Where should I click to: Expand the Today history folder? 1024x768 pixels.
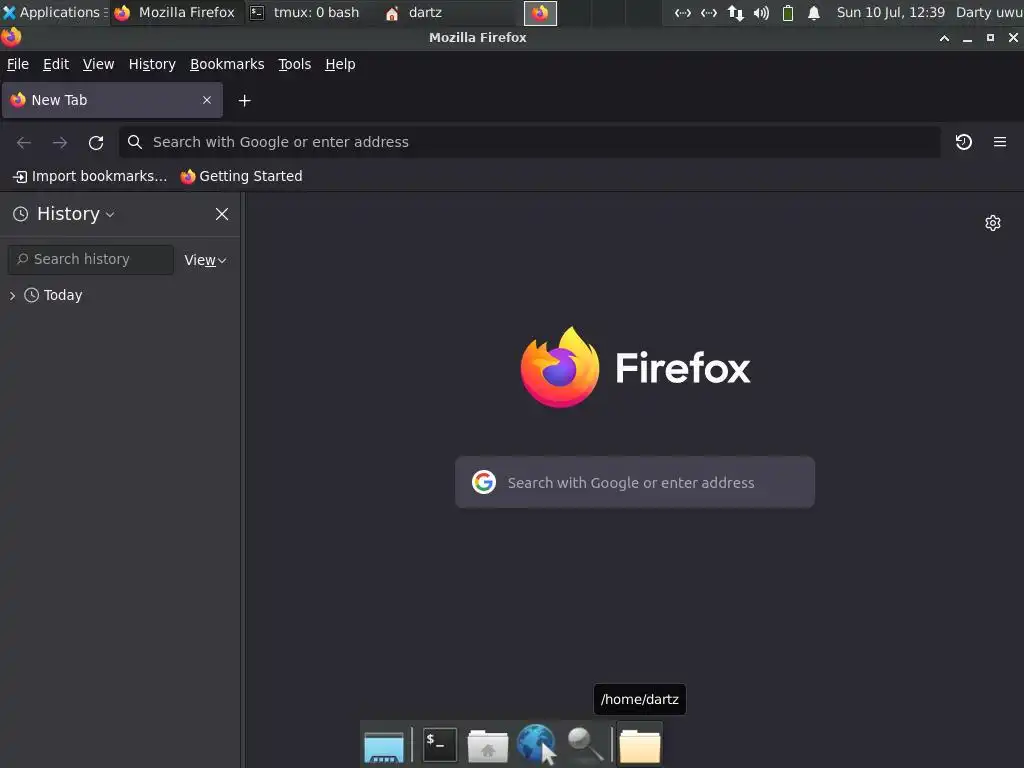tap(12, 295)
